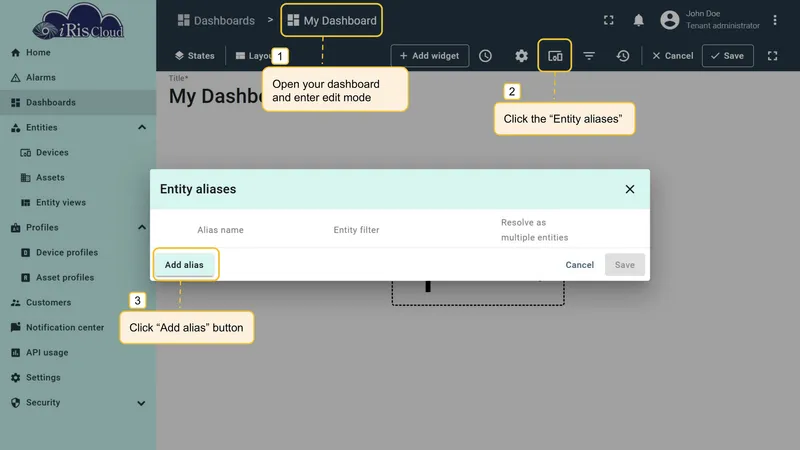Open the States button in toolbar
800x450 pixels.
[194, 56]
